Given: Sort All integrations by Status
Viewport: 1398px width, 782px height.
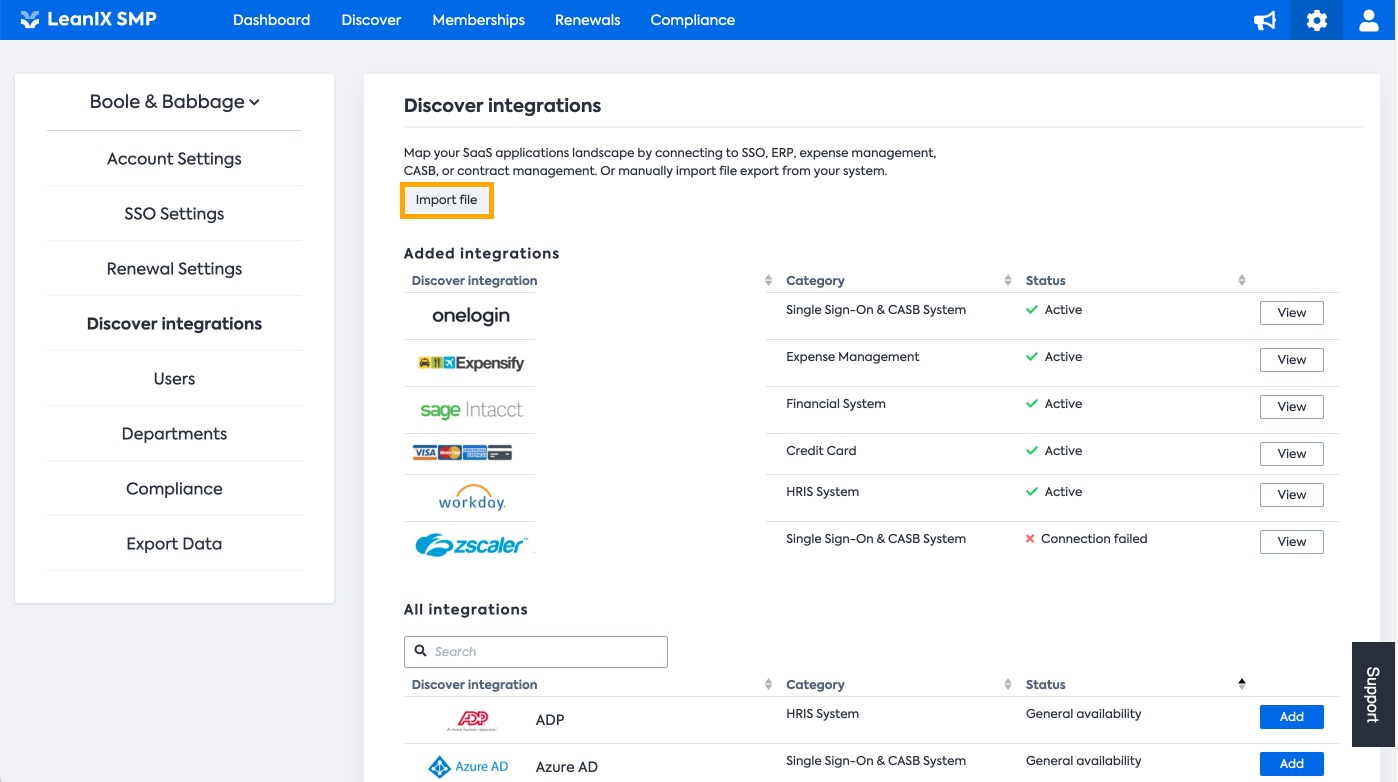Looking at the screenshot, I should click(1242, 685).
